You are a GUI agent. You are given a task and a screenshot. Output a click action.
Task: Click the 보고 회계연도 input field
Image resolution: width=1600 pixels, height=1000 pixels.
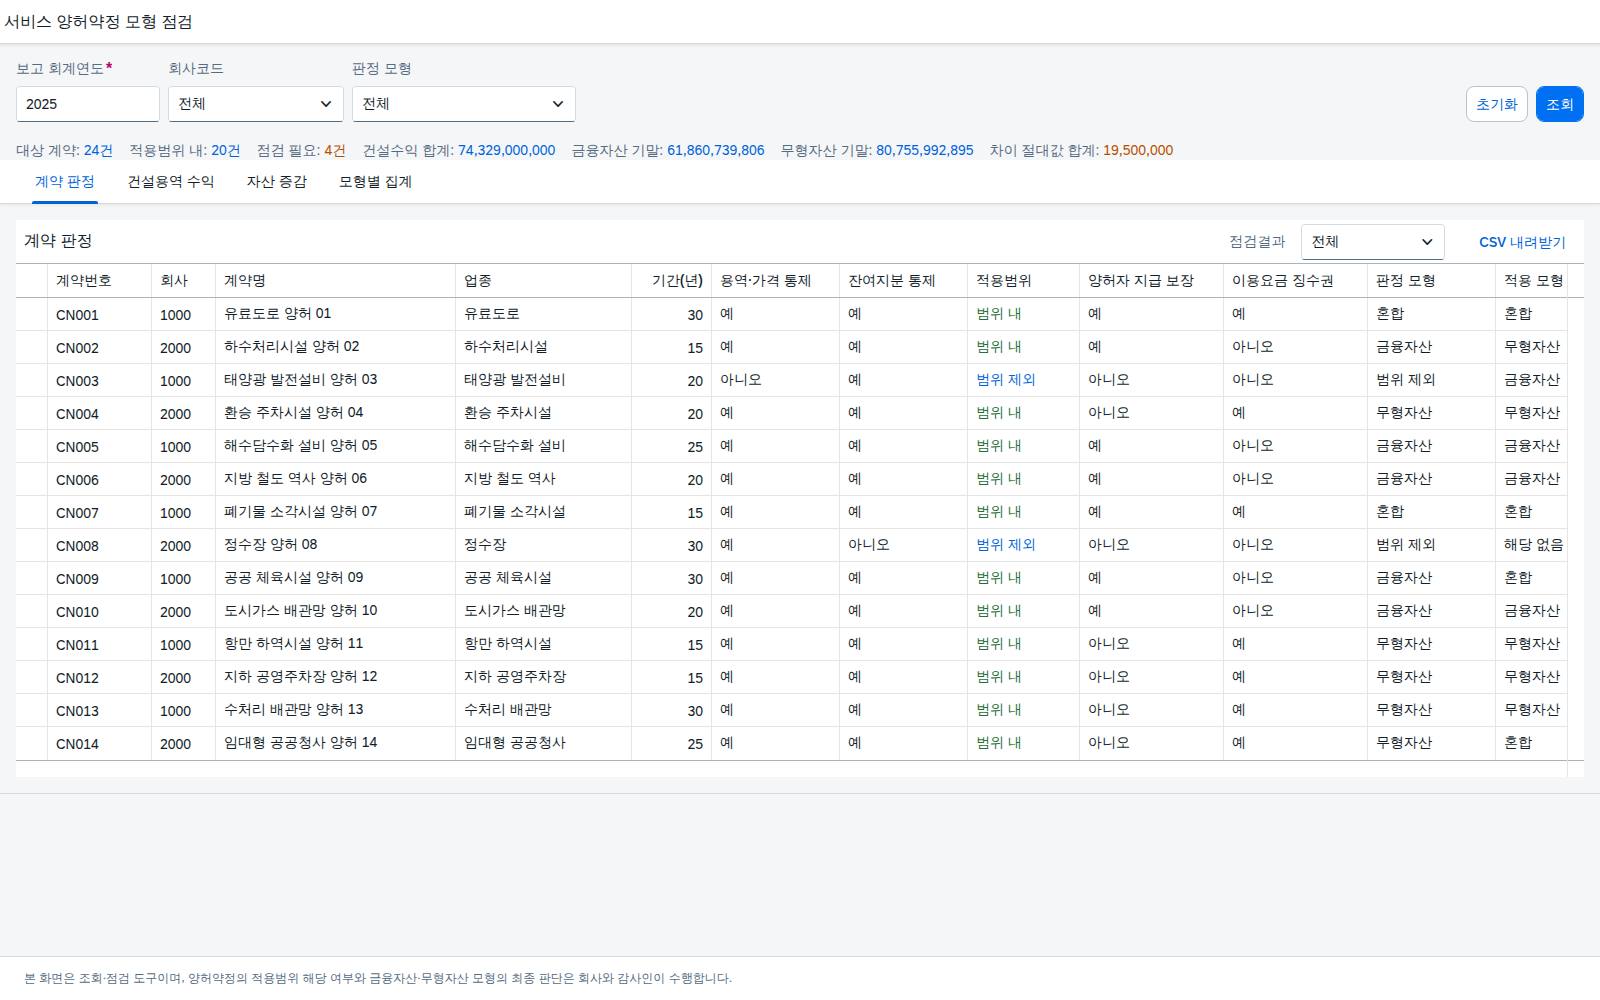[88, 104]
